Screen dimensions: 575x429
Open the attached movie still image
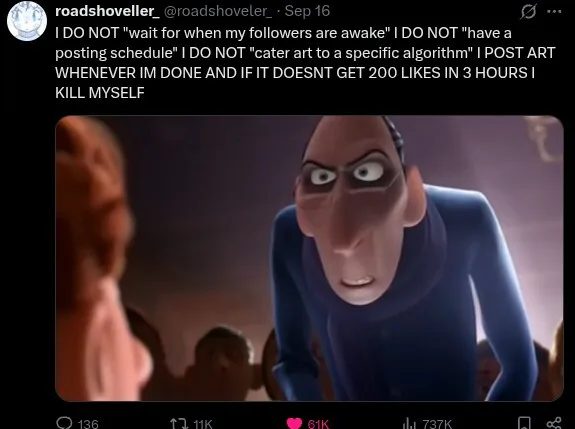pyautogui.click(x=309, y=258)
